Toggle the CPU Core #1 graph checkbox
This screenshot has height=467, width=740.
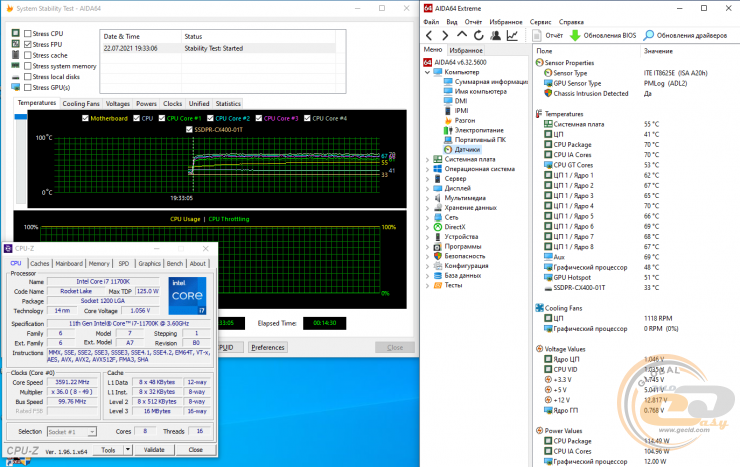(162, 118)
